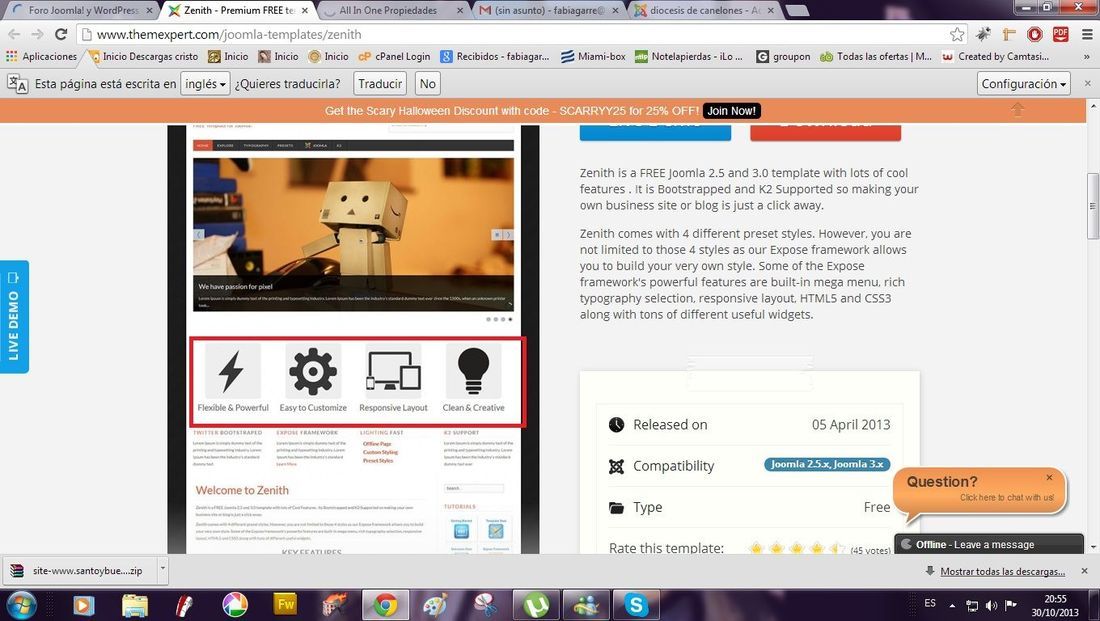Open Picasa from the taskbar
Image resolution: width=1100 pixels, height=621 pixels.
[234, 605]
